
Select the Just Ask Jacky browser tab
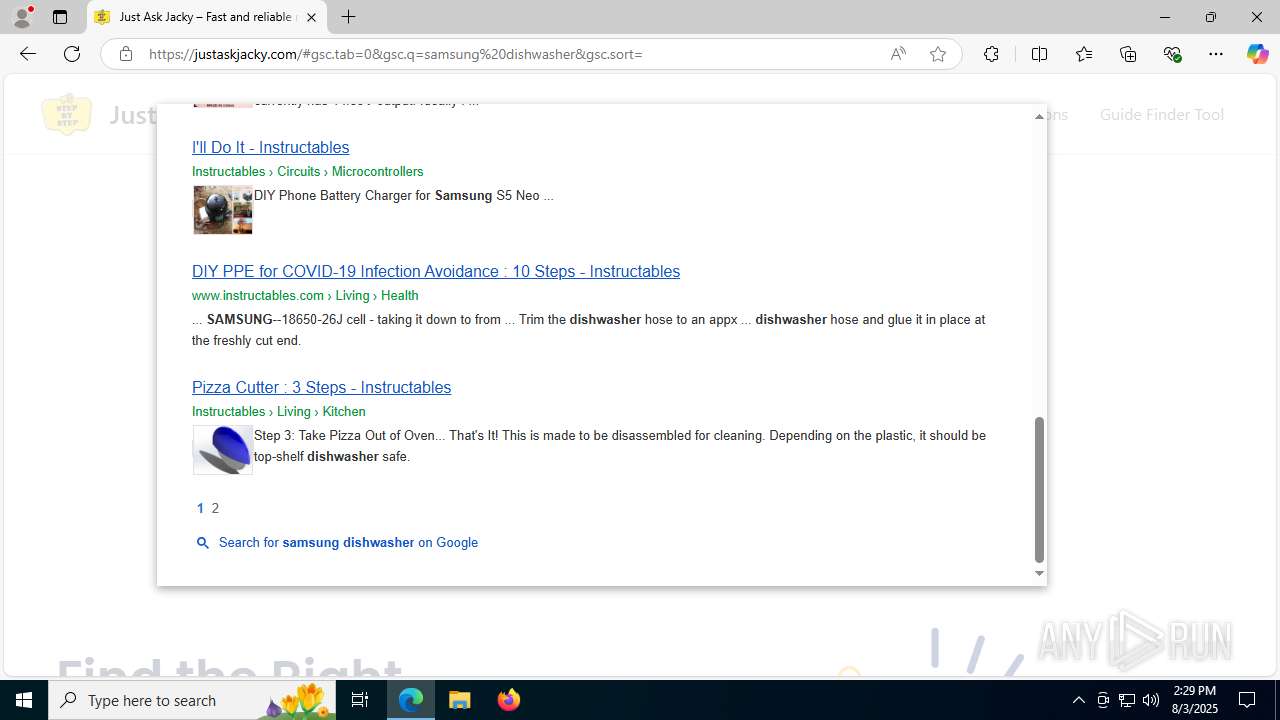click(x=207, y=17)
